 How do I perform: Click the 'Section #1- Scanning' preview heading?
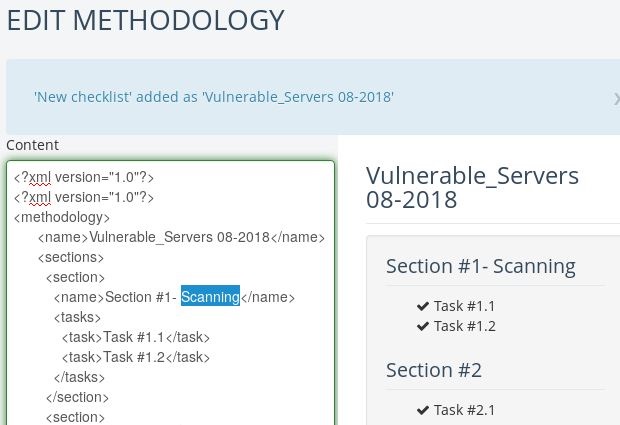point(480,266)
